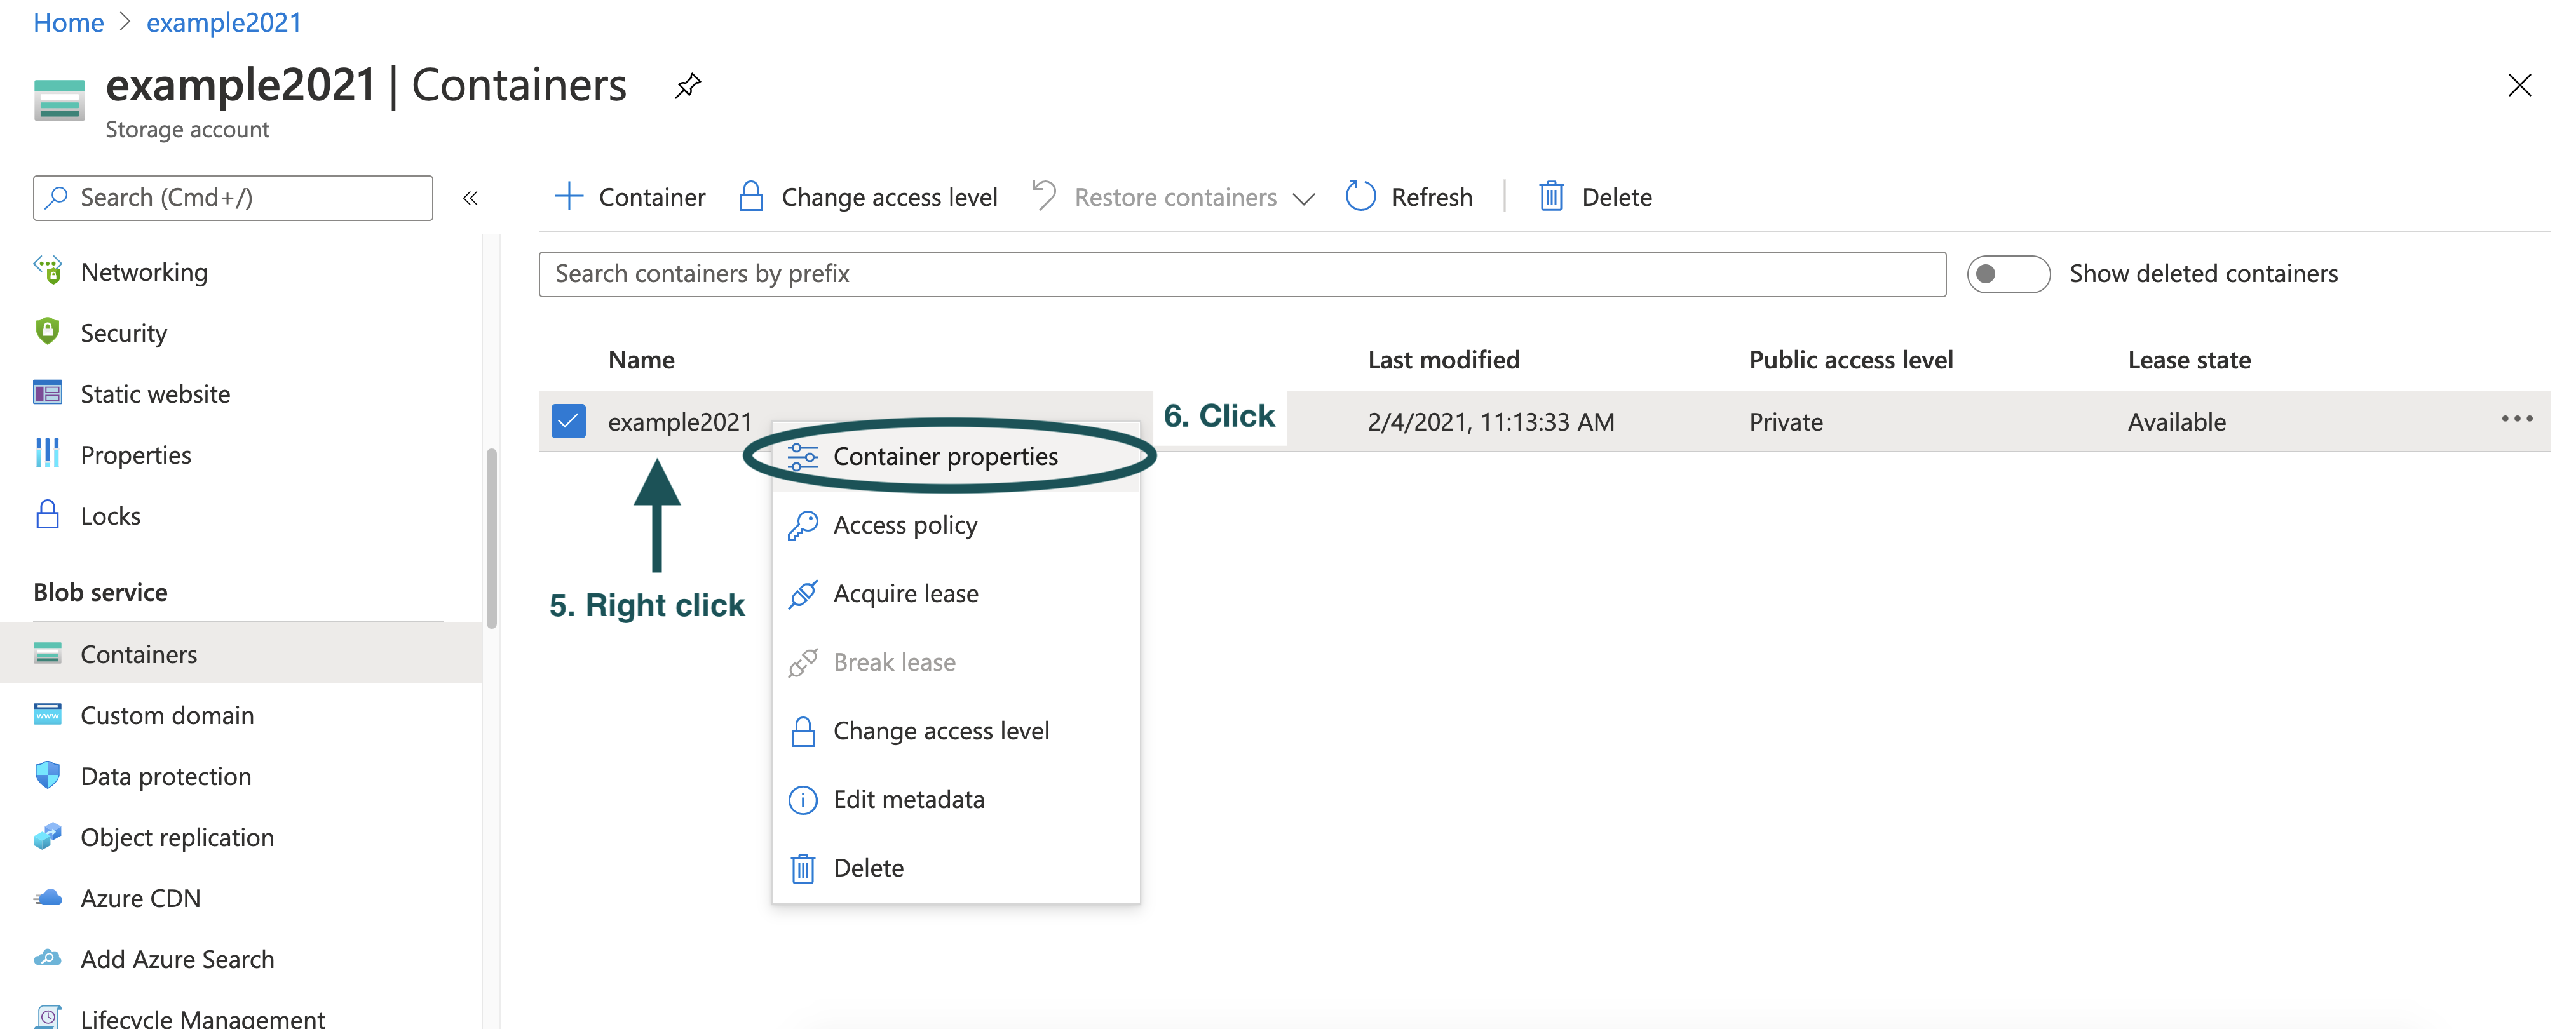The image size is (2576, 1029).
Task: Click the toolbar Delete trash icon
Action: 1551,196
